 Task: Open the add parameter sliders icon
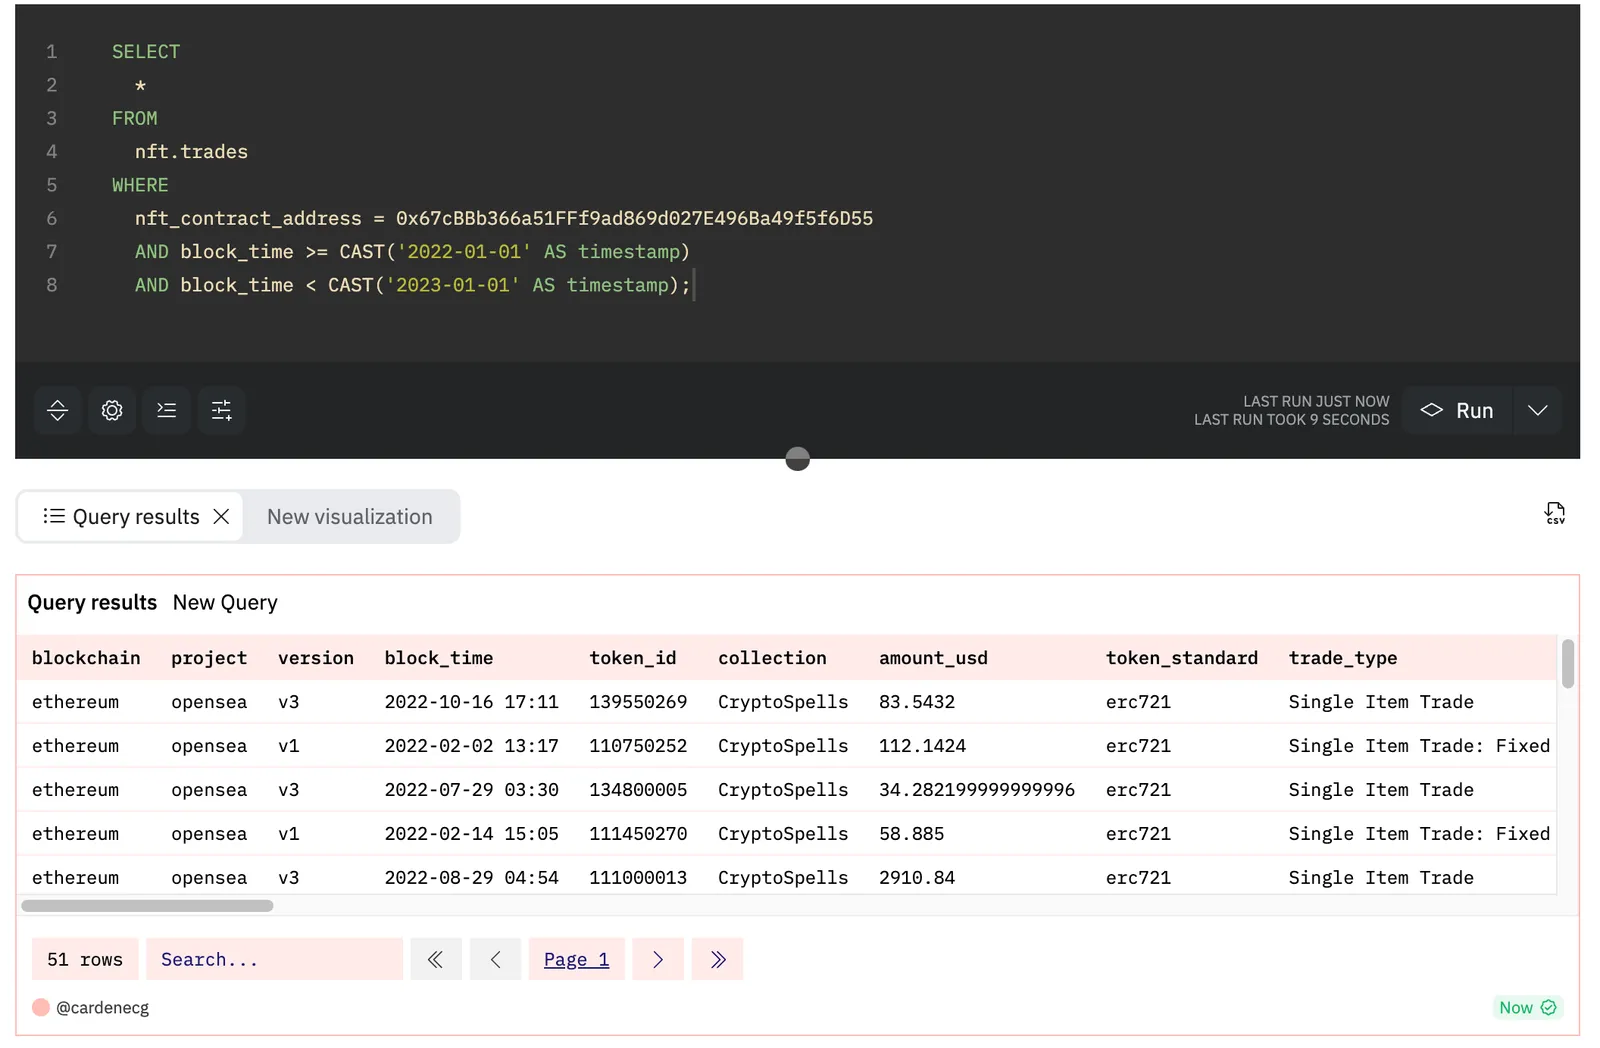click(x=221, y=410)
